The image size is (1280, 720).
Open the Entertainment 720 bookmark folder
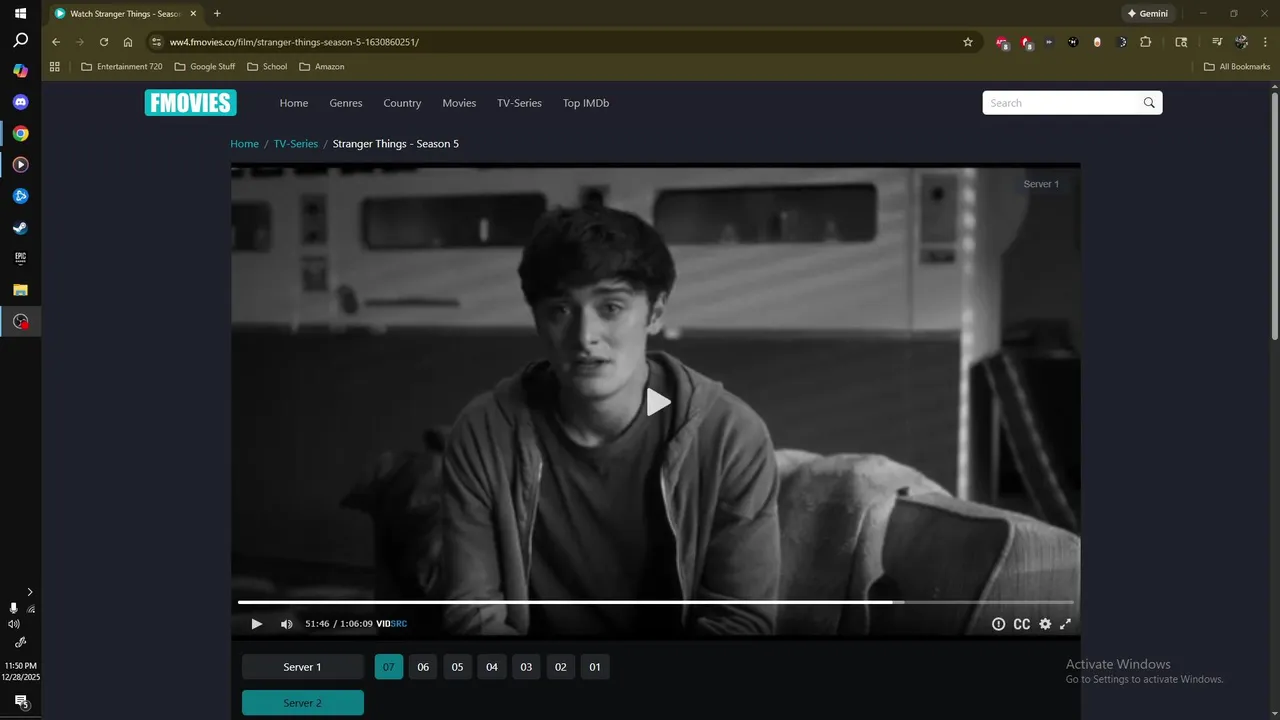(121, 67)
